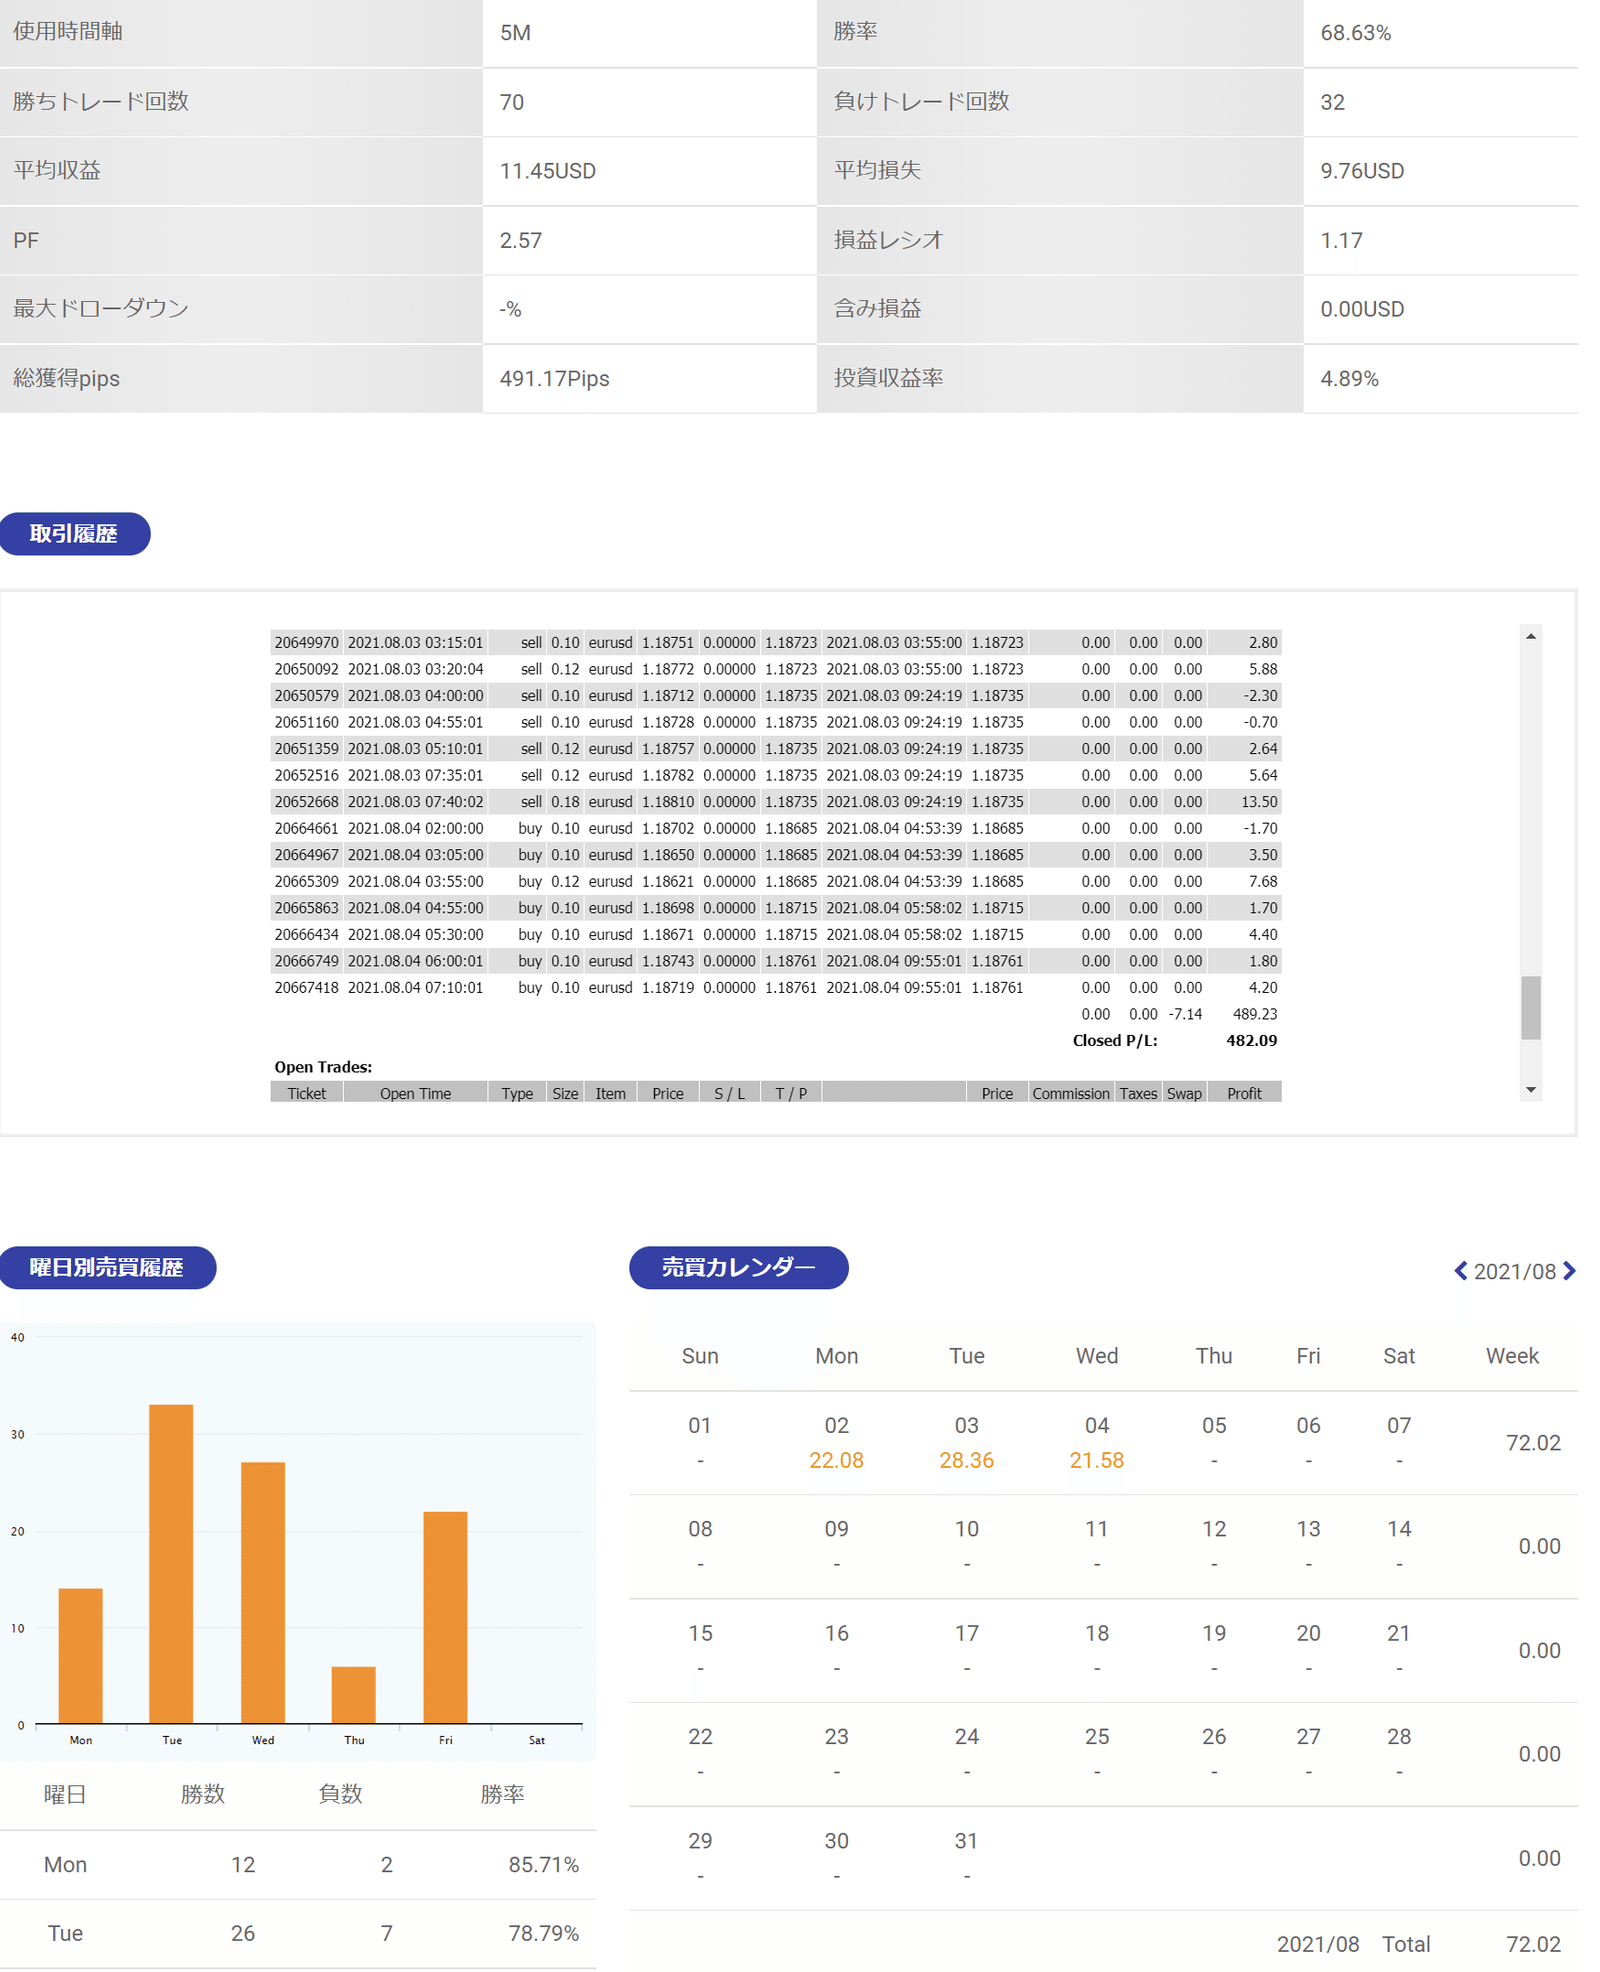Go to next month in trading calendar
This screenshot has height=1972, width=1600.
(1569, 1271)
